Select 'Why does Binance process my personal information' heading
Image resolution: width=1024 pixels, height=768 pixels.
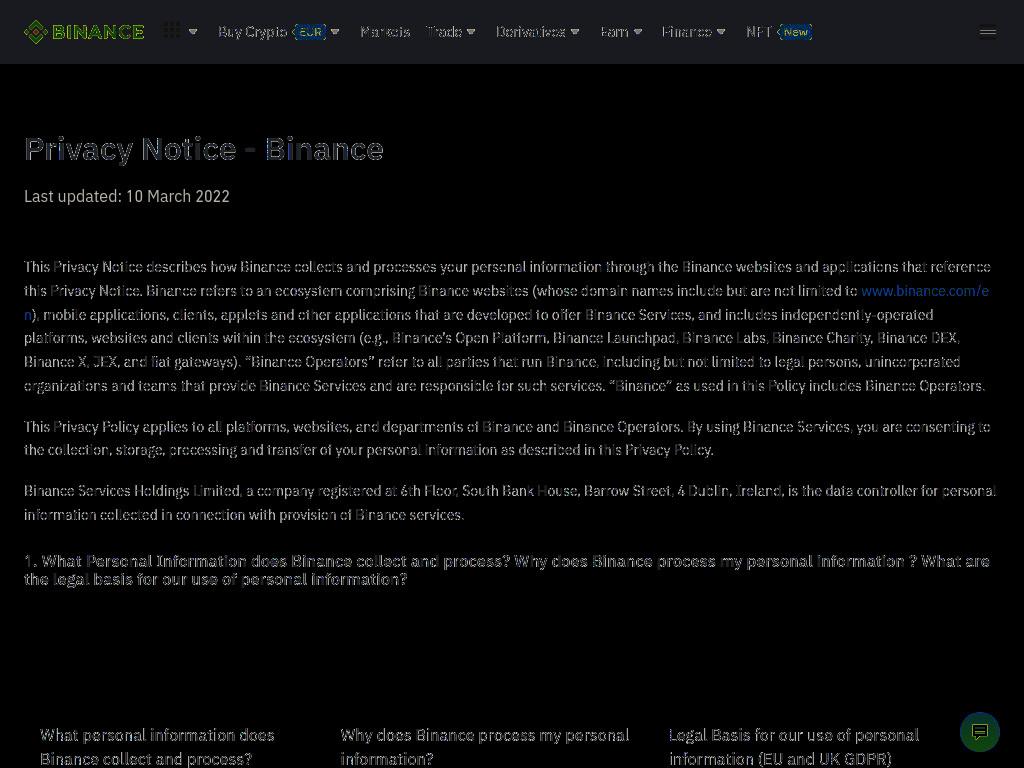point(485,747)
